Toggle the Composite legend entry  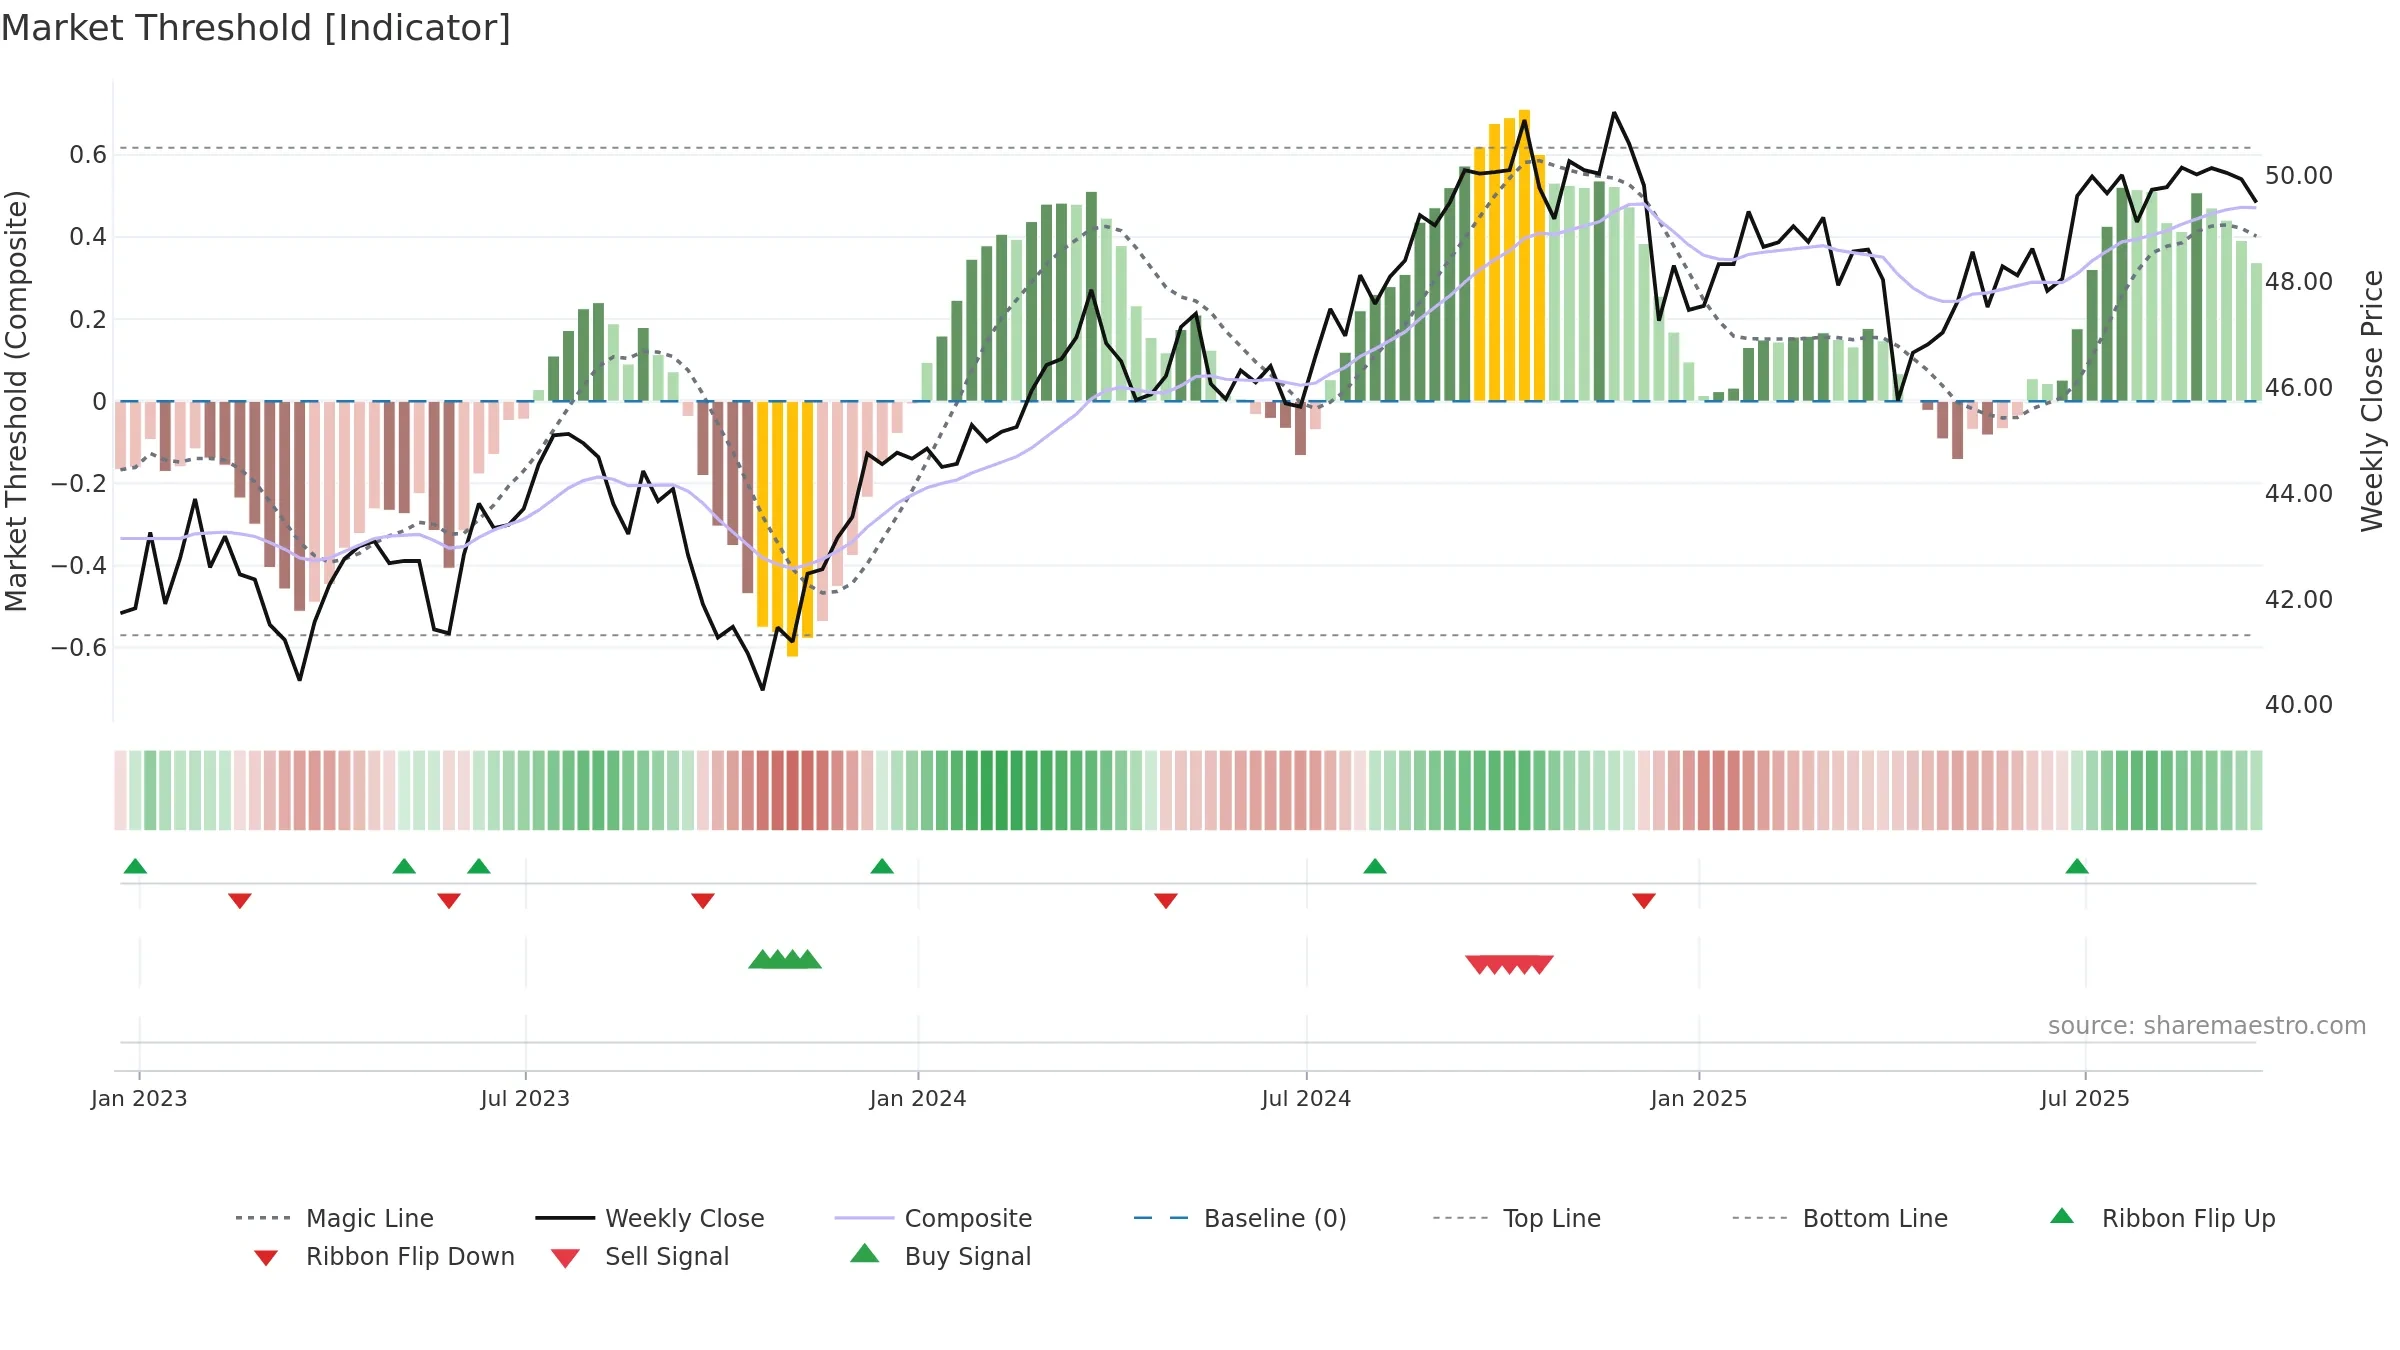point(933,1218)
